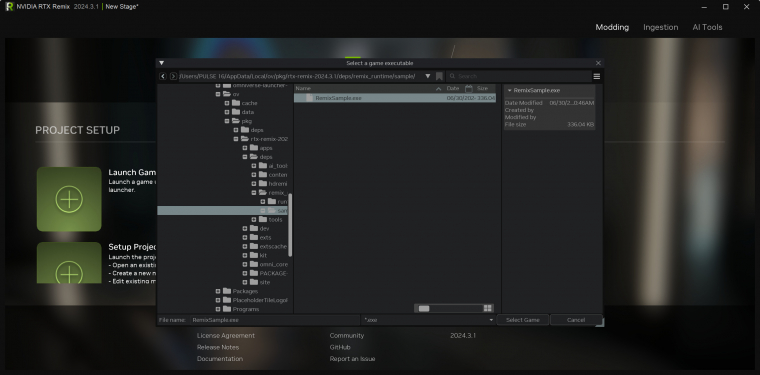The image size is (760, 375).
Task: Toggle grid view icon in file list
Action: 488,309
